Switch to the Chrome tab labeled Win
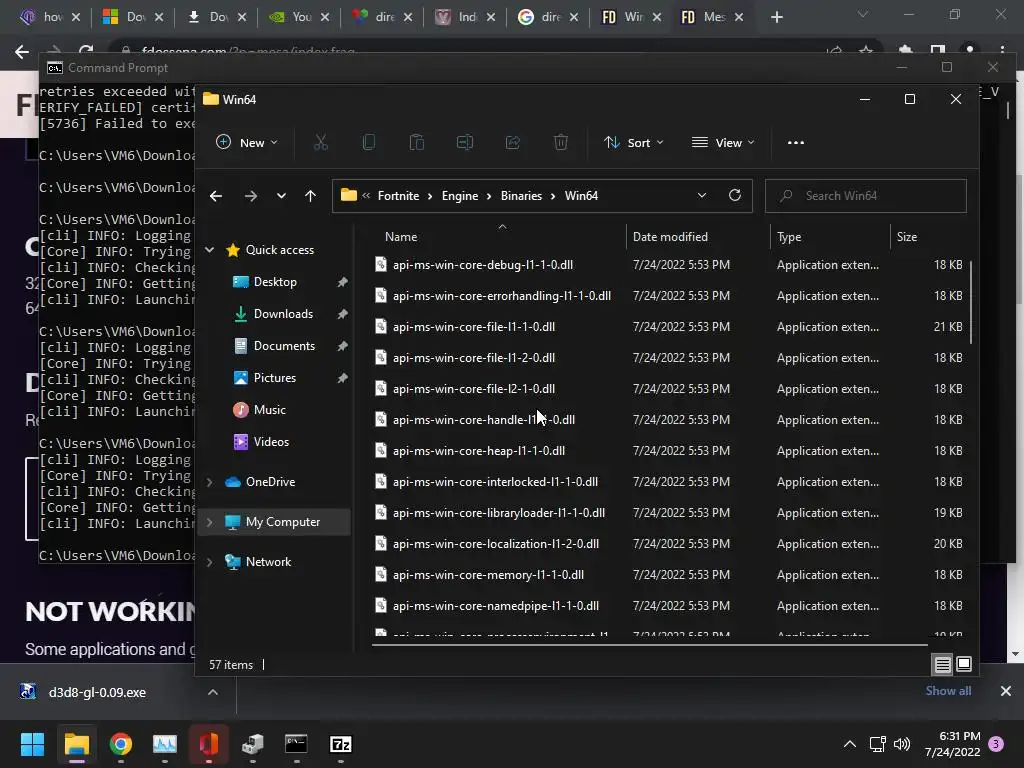The image size is (1024, 768). pos(630,17)
